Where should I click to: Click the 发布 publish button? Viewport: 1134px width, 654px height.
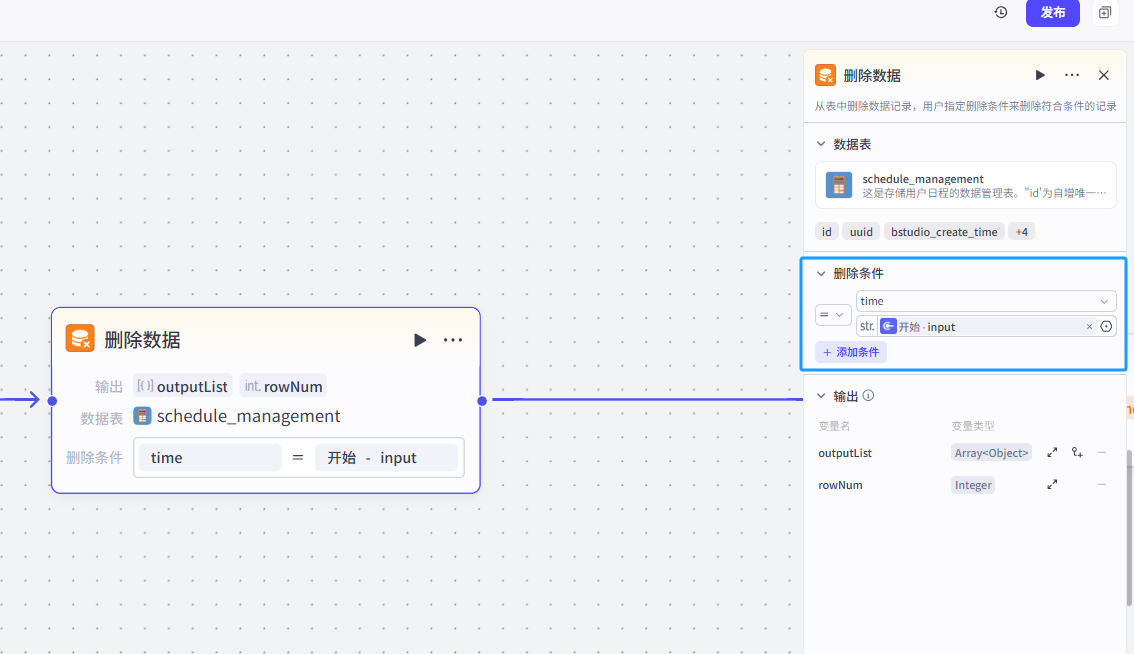pos(1052,12)
